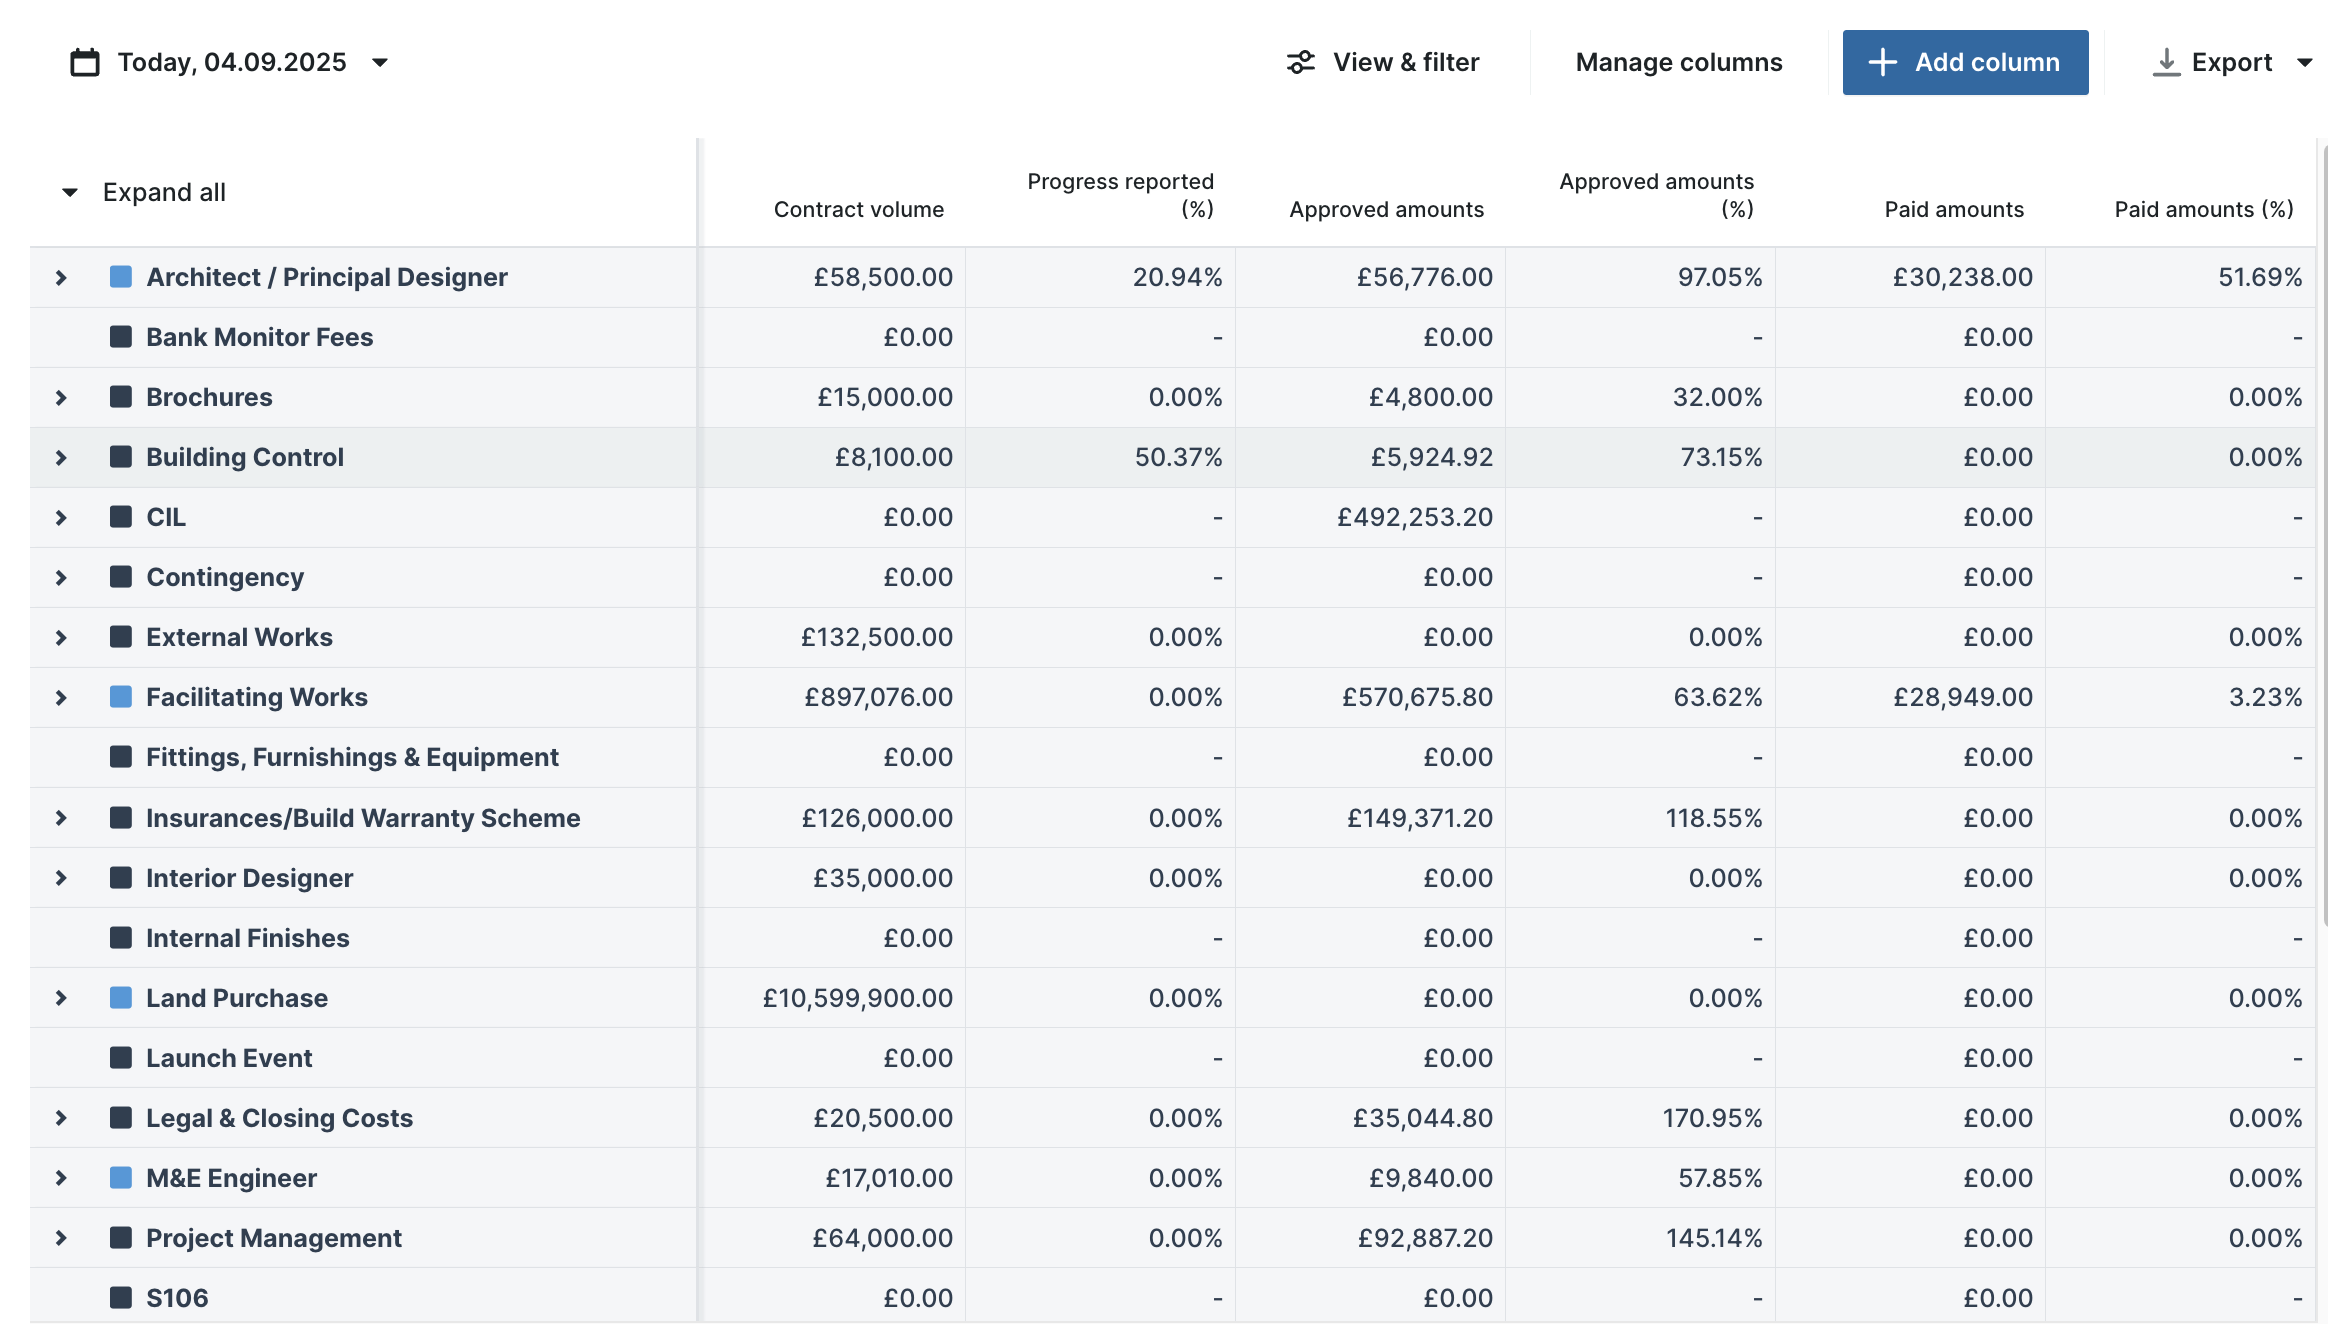Click the View & filter sliders icon
This screenshot has height=1324, width=2328.
click(x=1300, y=62)
